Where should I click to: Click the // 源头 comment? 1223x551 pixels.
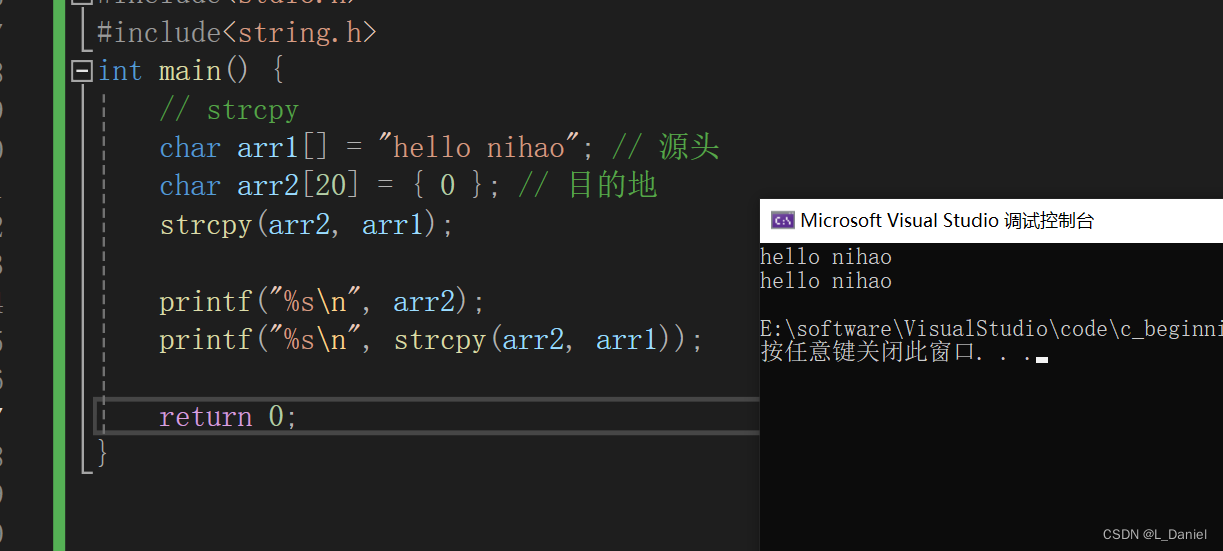pos(665,148)
